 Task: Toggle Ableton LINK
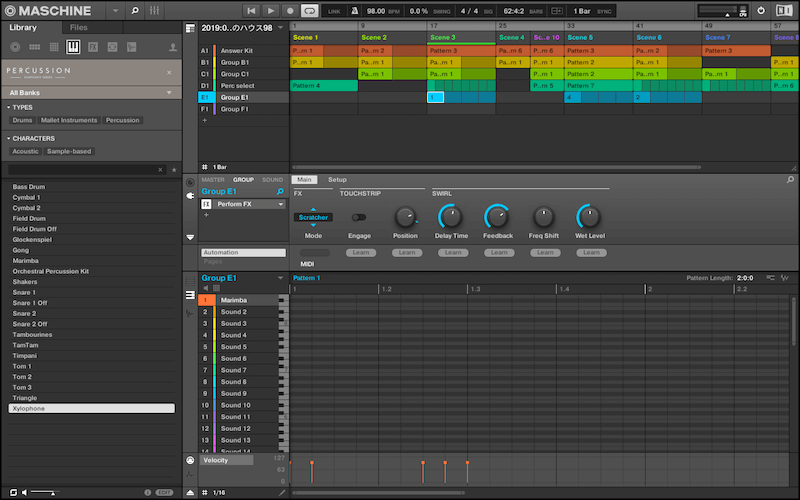coord(334,11)
